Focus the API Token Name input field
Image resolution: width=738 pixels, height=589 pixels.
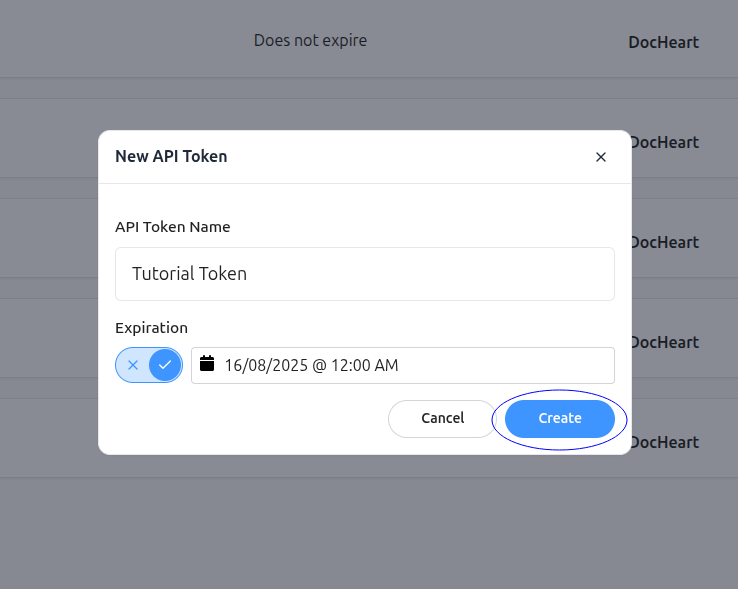[x=364, y=274]
